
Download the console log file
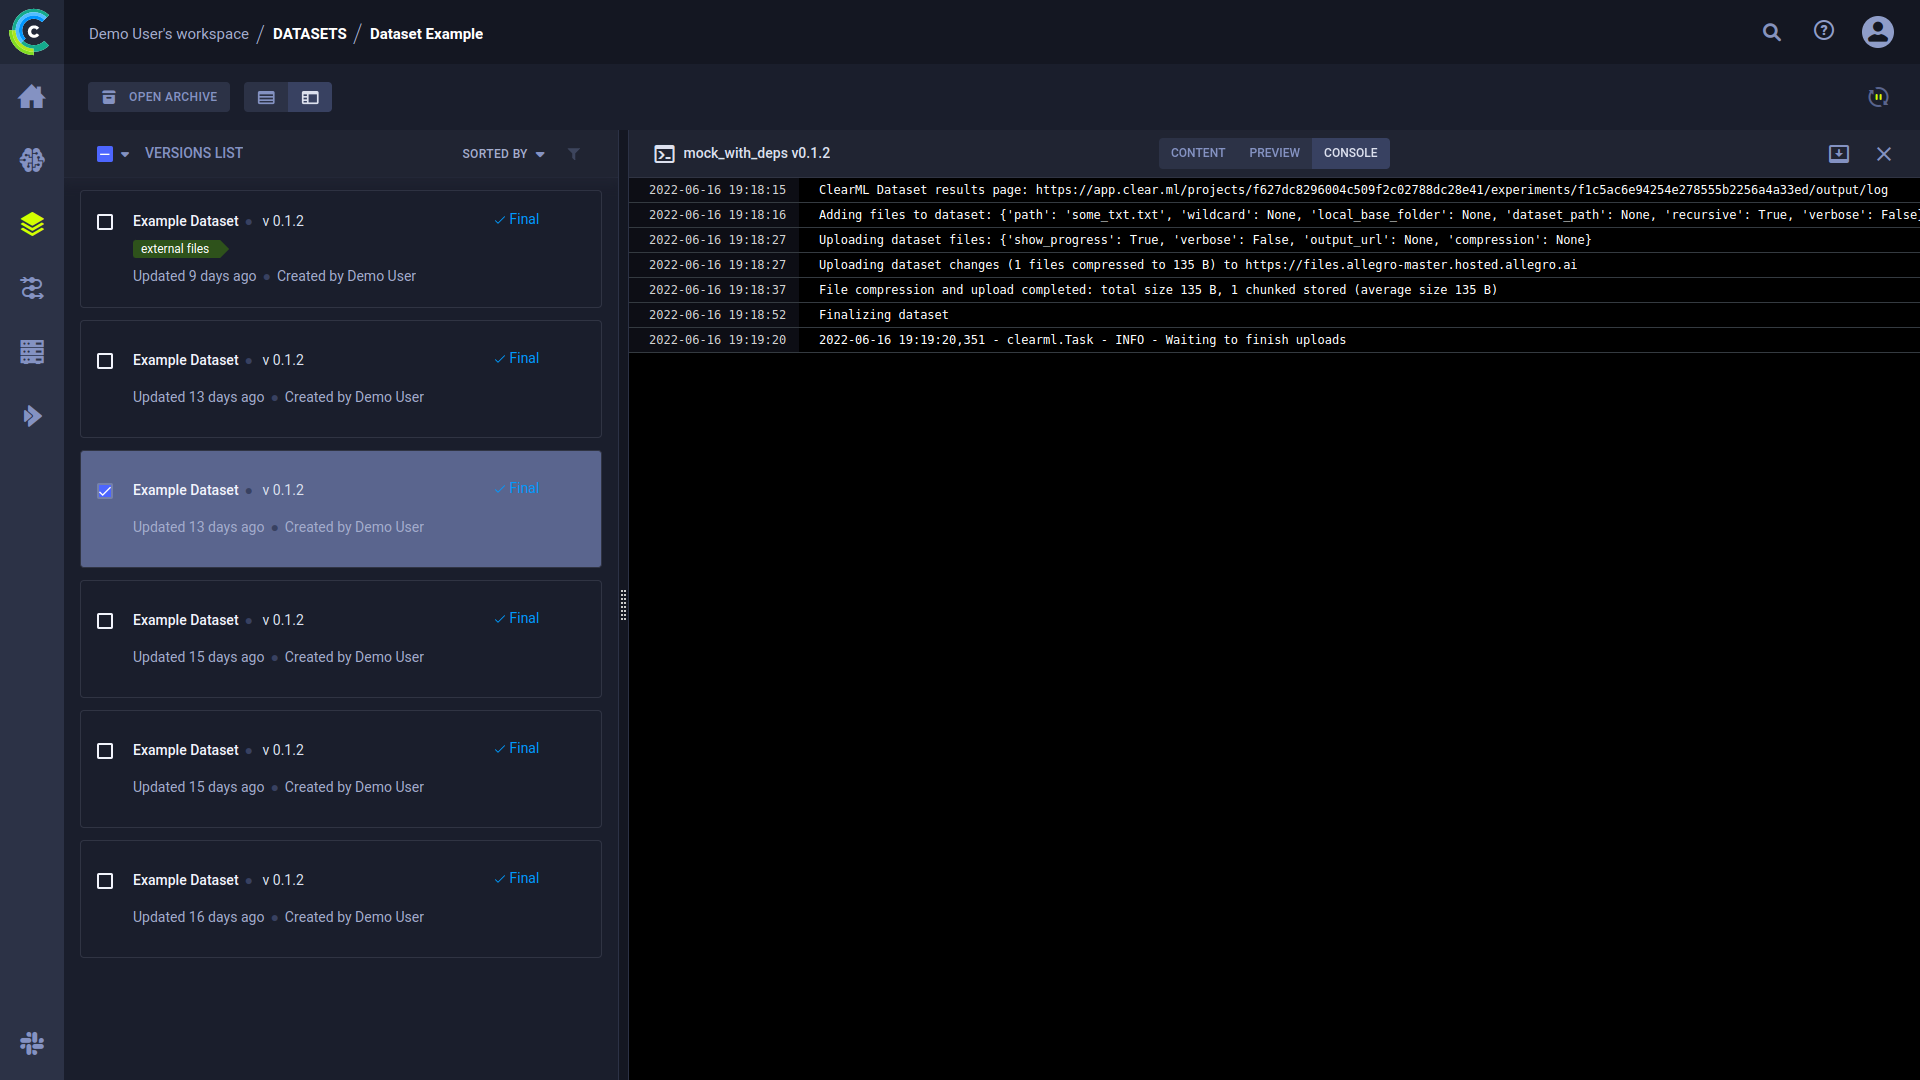coord(1838,154)
